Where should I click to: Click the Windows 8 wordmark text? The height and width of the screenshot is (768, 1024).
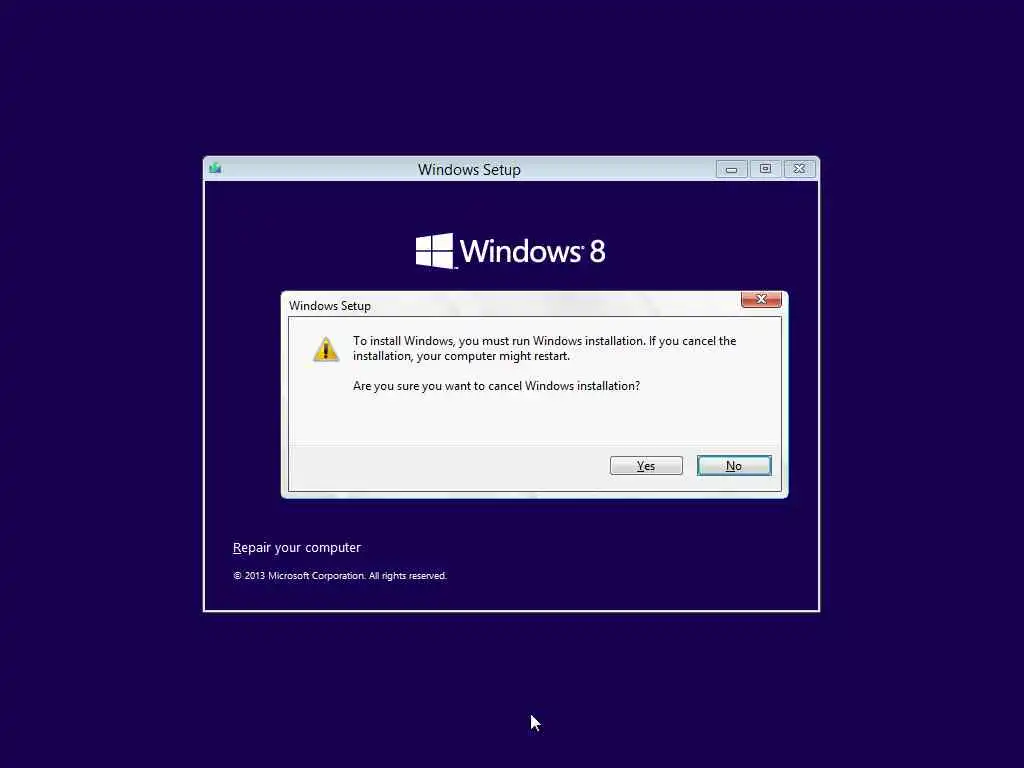coord(532,251)
